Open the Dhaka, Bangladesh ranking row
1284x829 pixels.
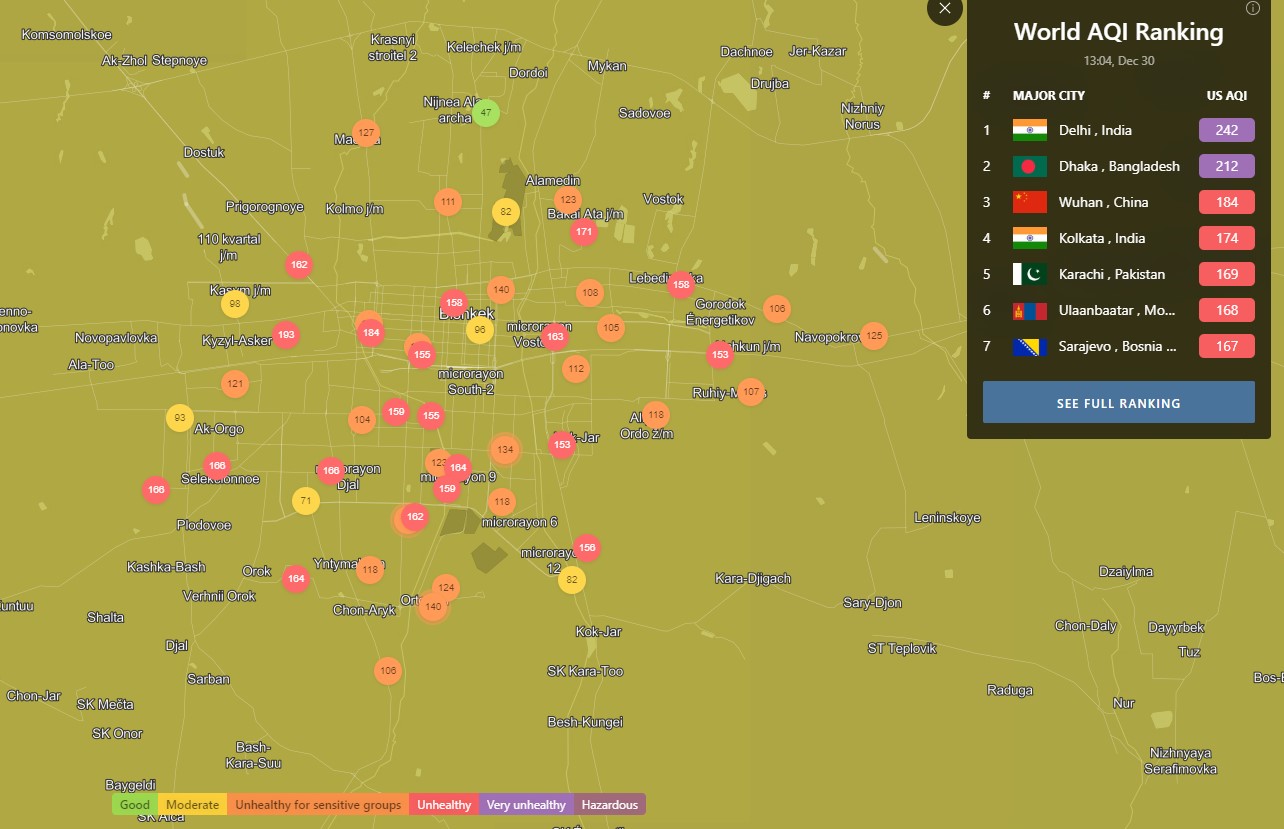(1118, 166)
